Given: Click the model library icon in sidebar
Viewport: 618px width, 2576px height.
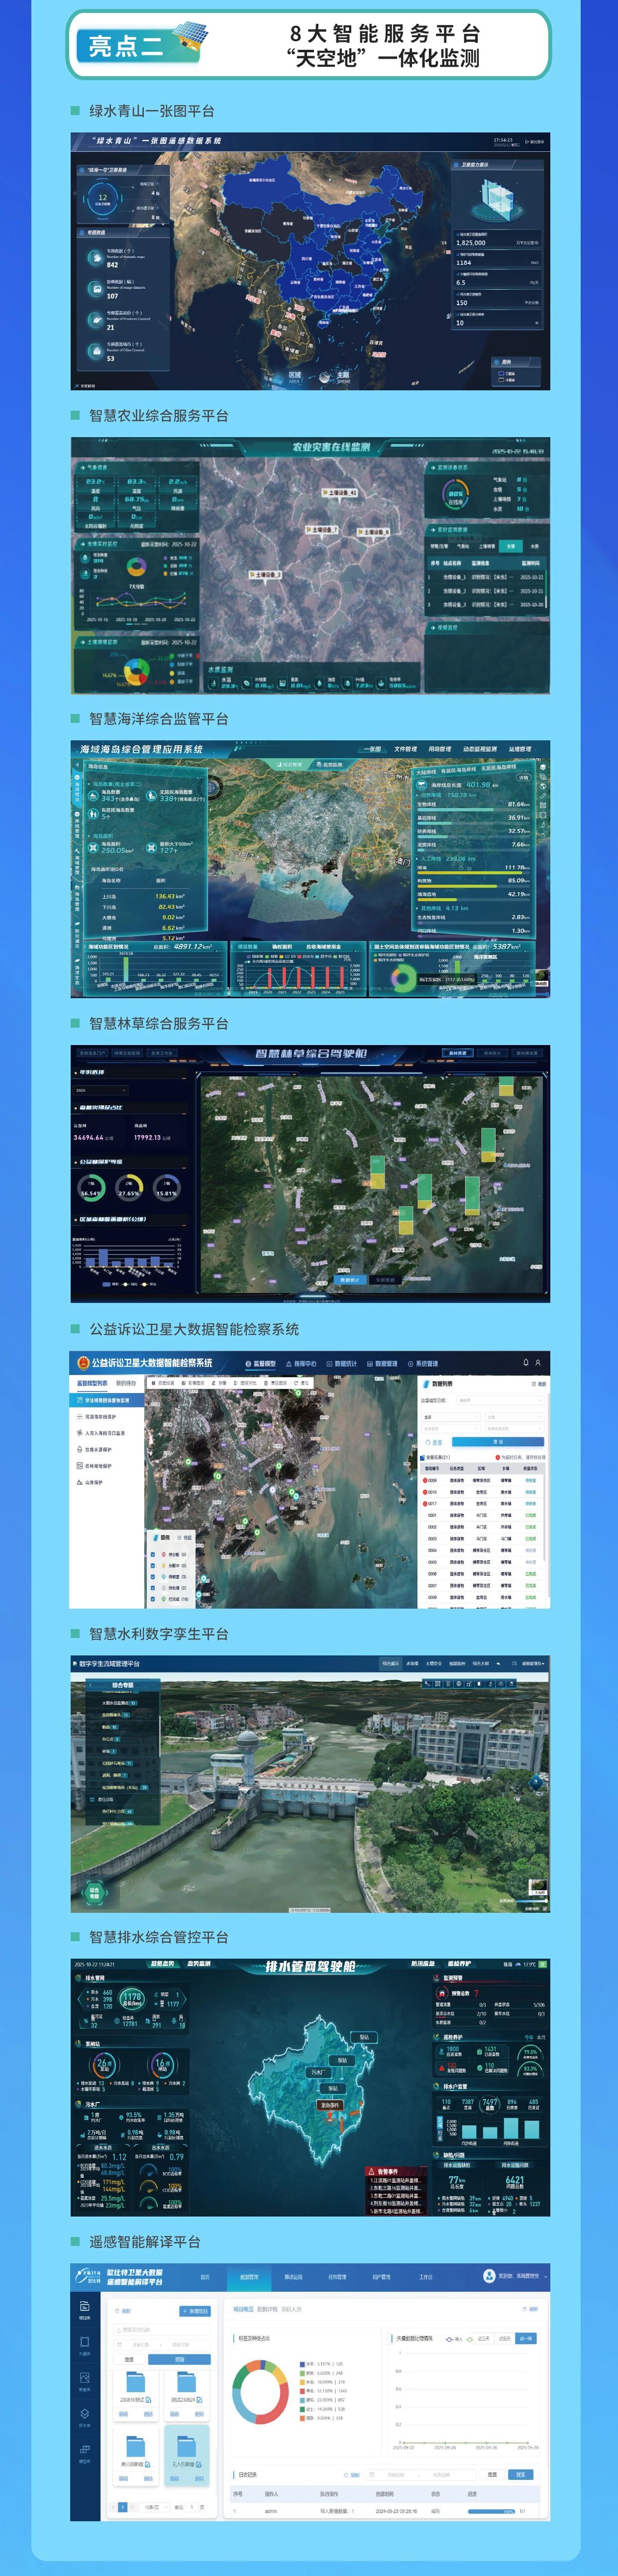Looking at the screenshot, I should [84, 2449].
